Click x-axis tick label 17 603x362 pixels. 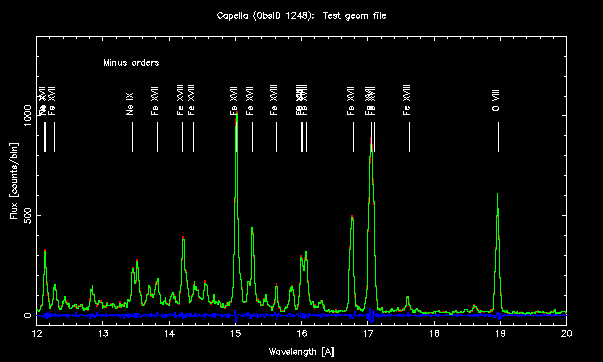pyautogui.click(x=368, y=334)
